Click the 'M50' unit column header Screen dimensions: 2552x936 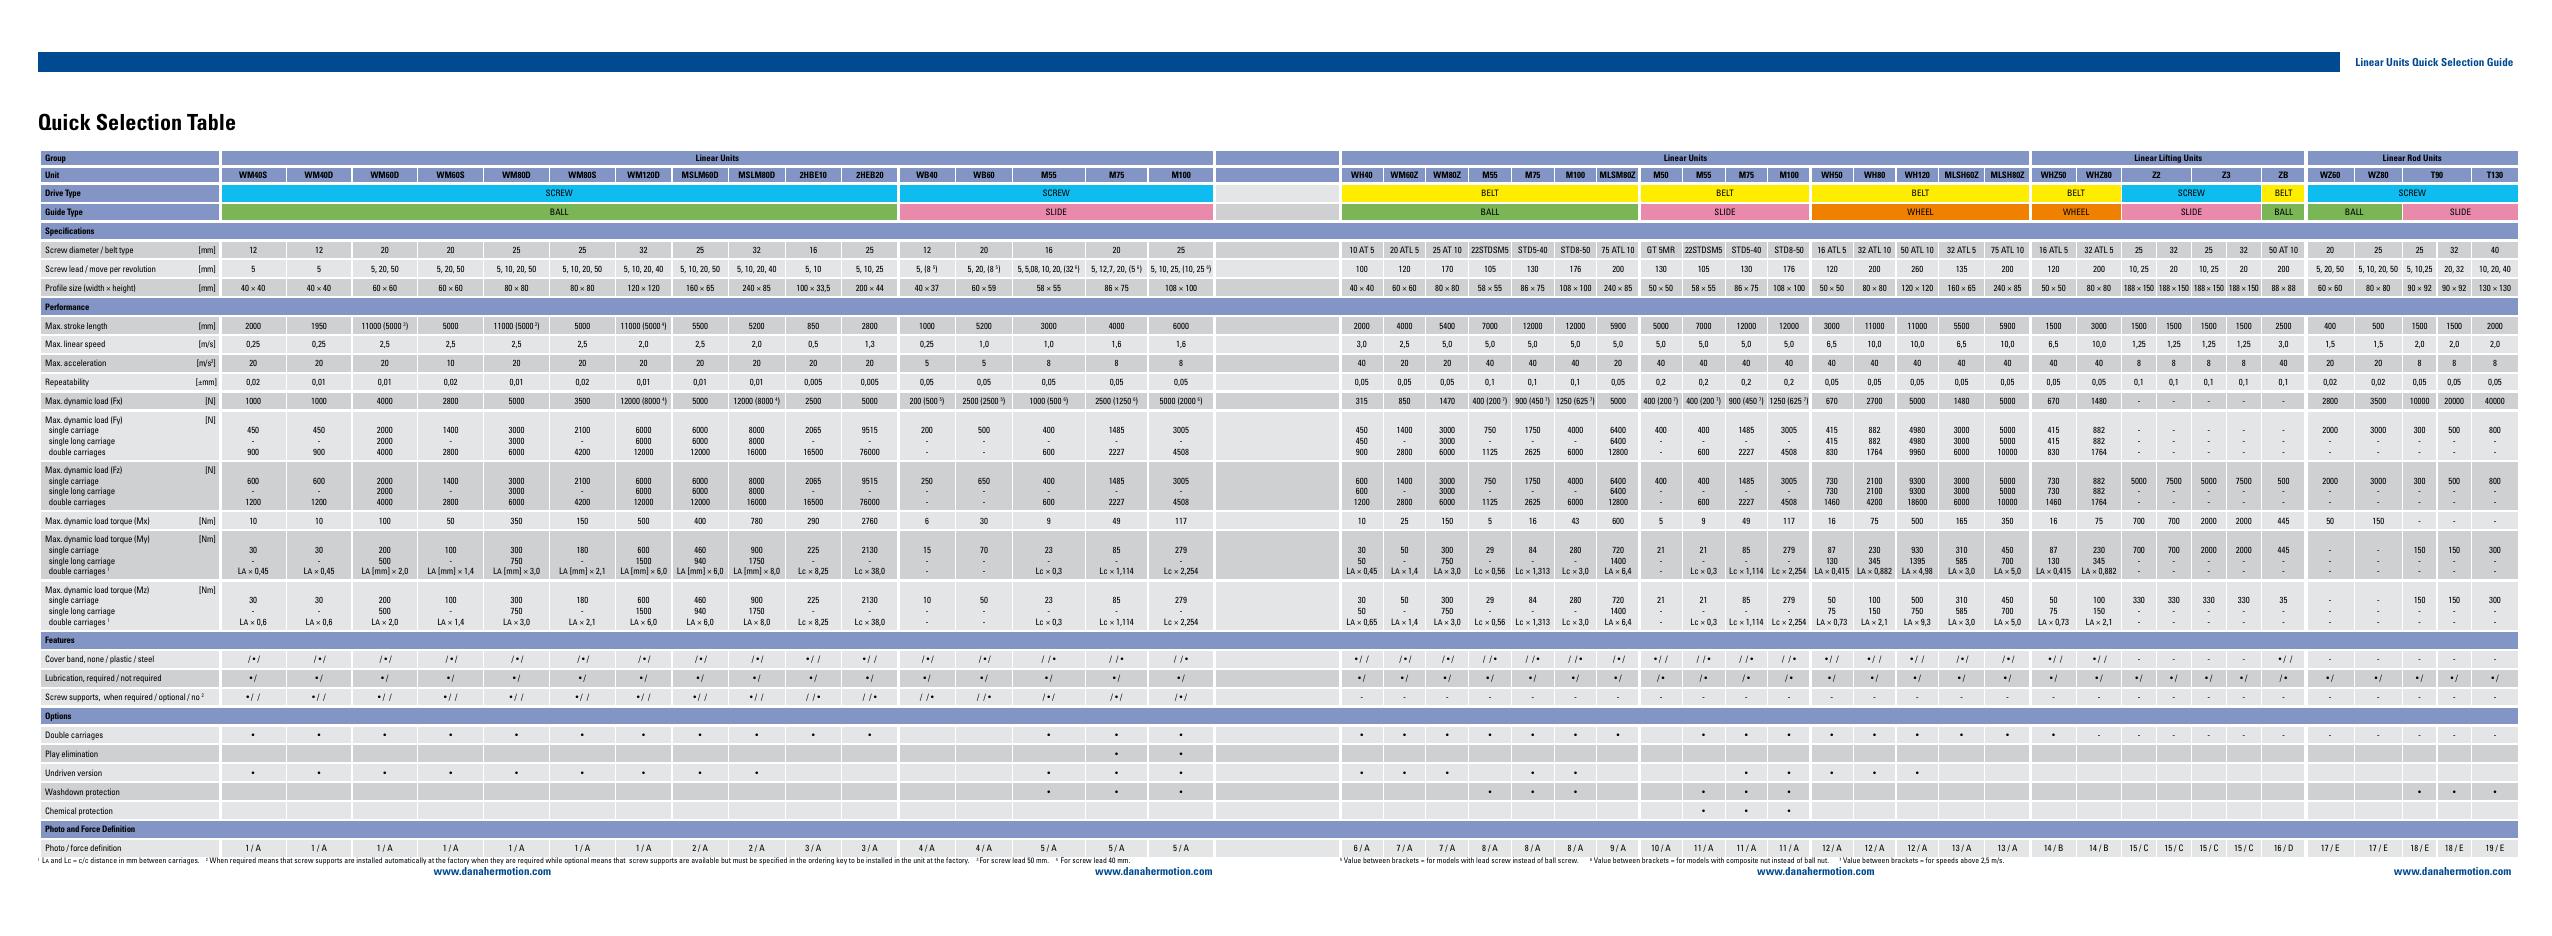click(1661, 175)
